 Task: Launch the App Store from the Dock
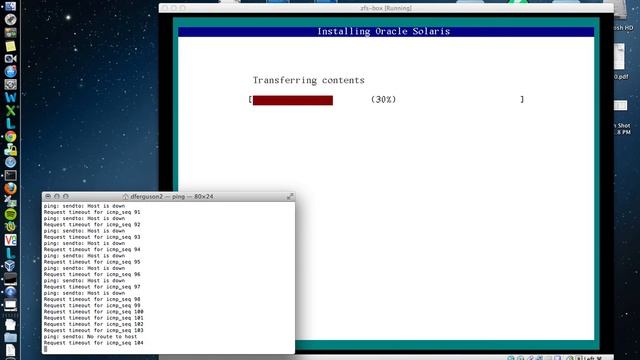tap(11, 71)
